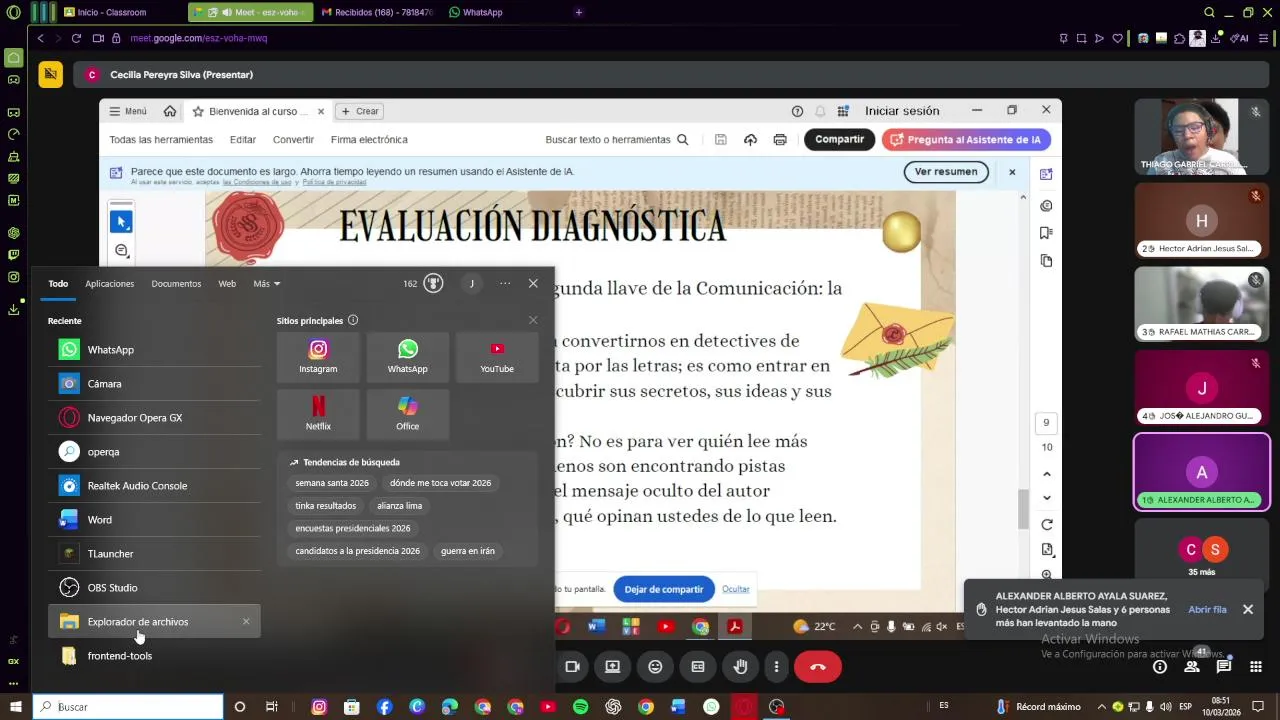Focus the Buscar taskbar search field

point(129,707)
